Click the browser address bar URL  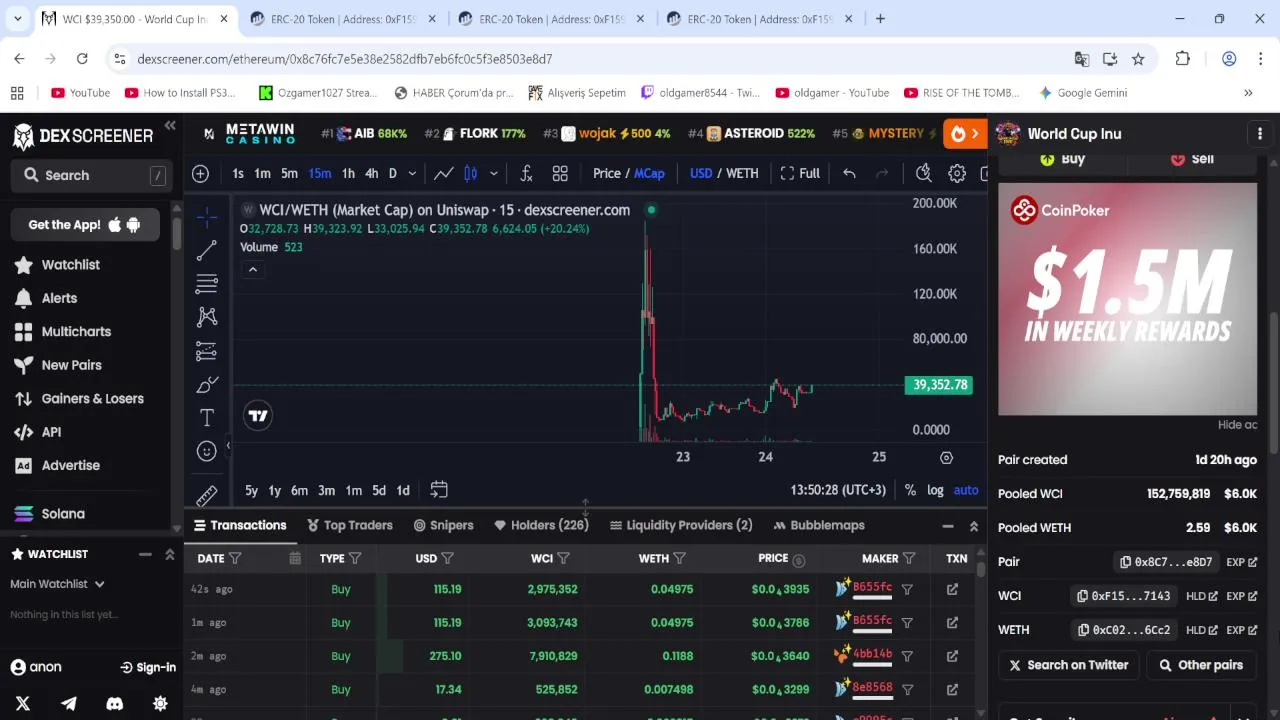(345, 59)
